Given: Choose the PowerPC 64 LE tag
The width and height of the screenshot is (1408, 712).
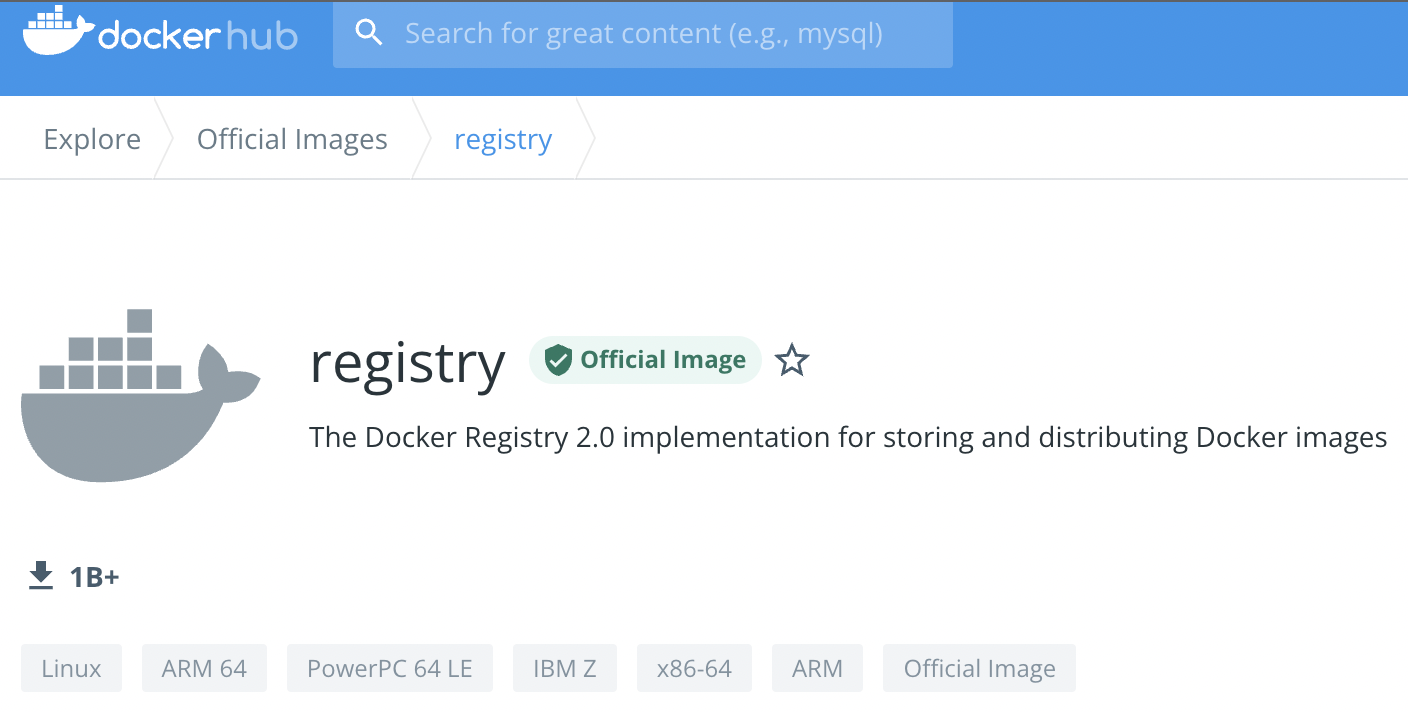Looking at the screenshot, I should tap(390, 669).
